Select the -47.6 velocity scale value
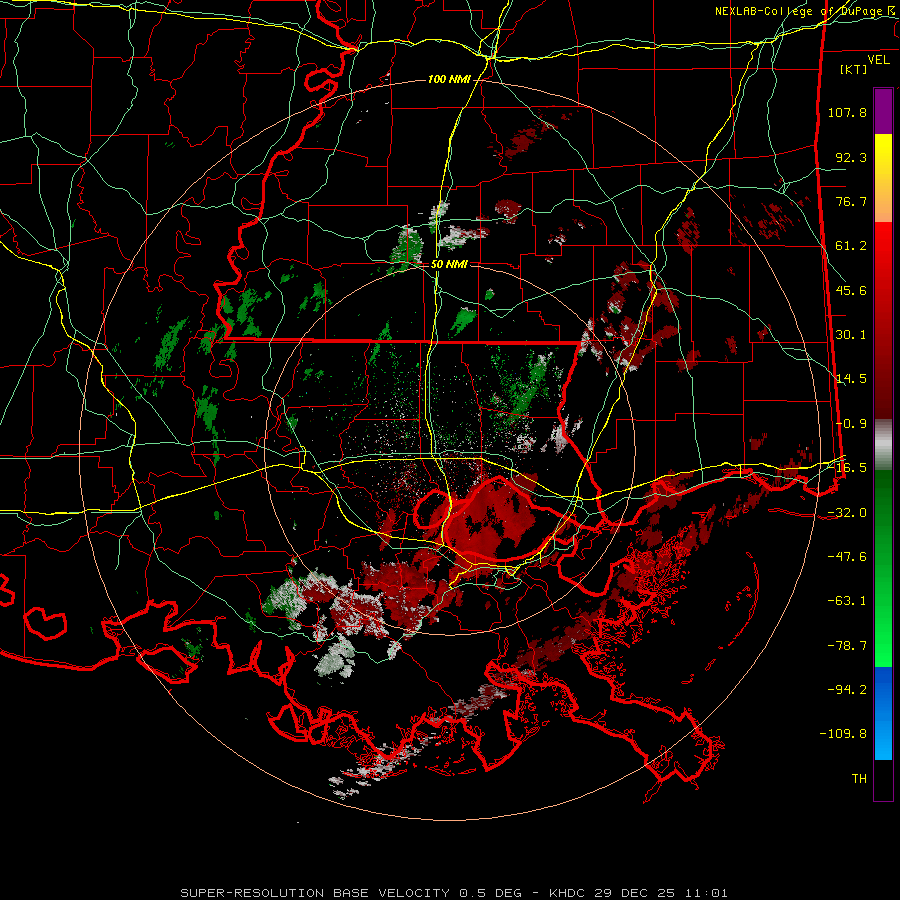Viewport: 900px width, 900px height. 847,557
